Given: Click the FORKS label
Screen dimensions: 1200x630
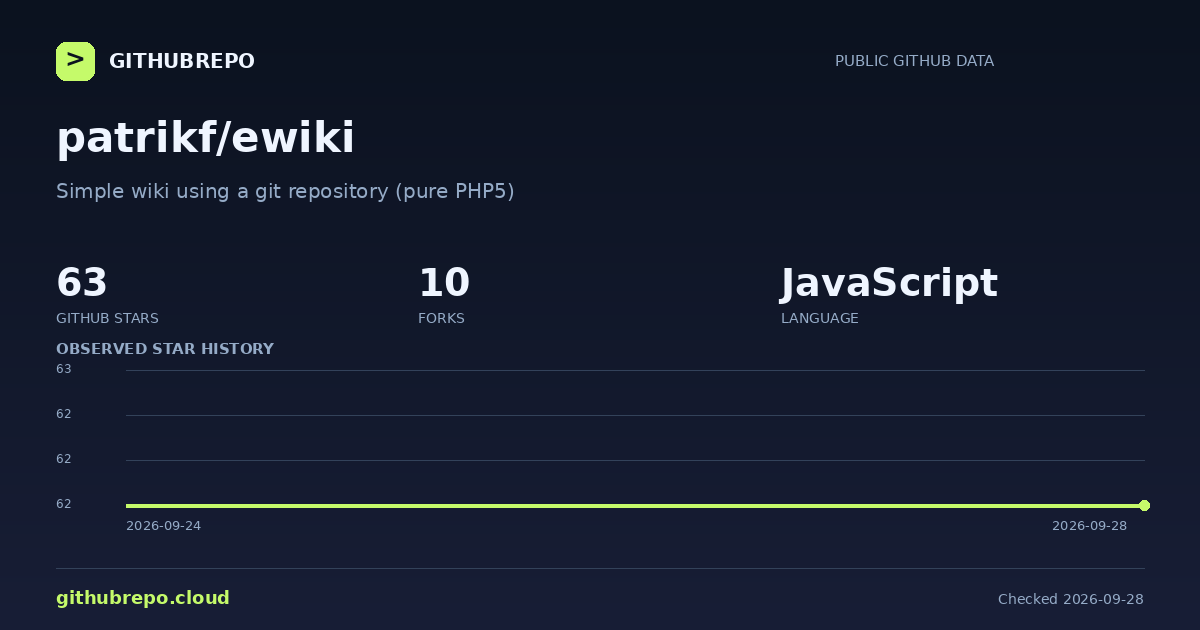Looking at the screenshot, I should pos(441,318).
